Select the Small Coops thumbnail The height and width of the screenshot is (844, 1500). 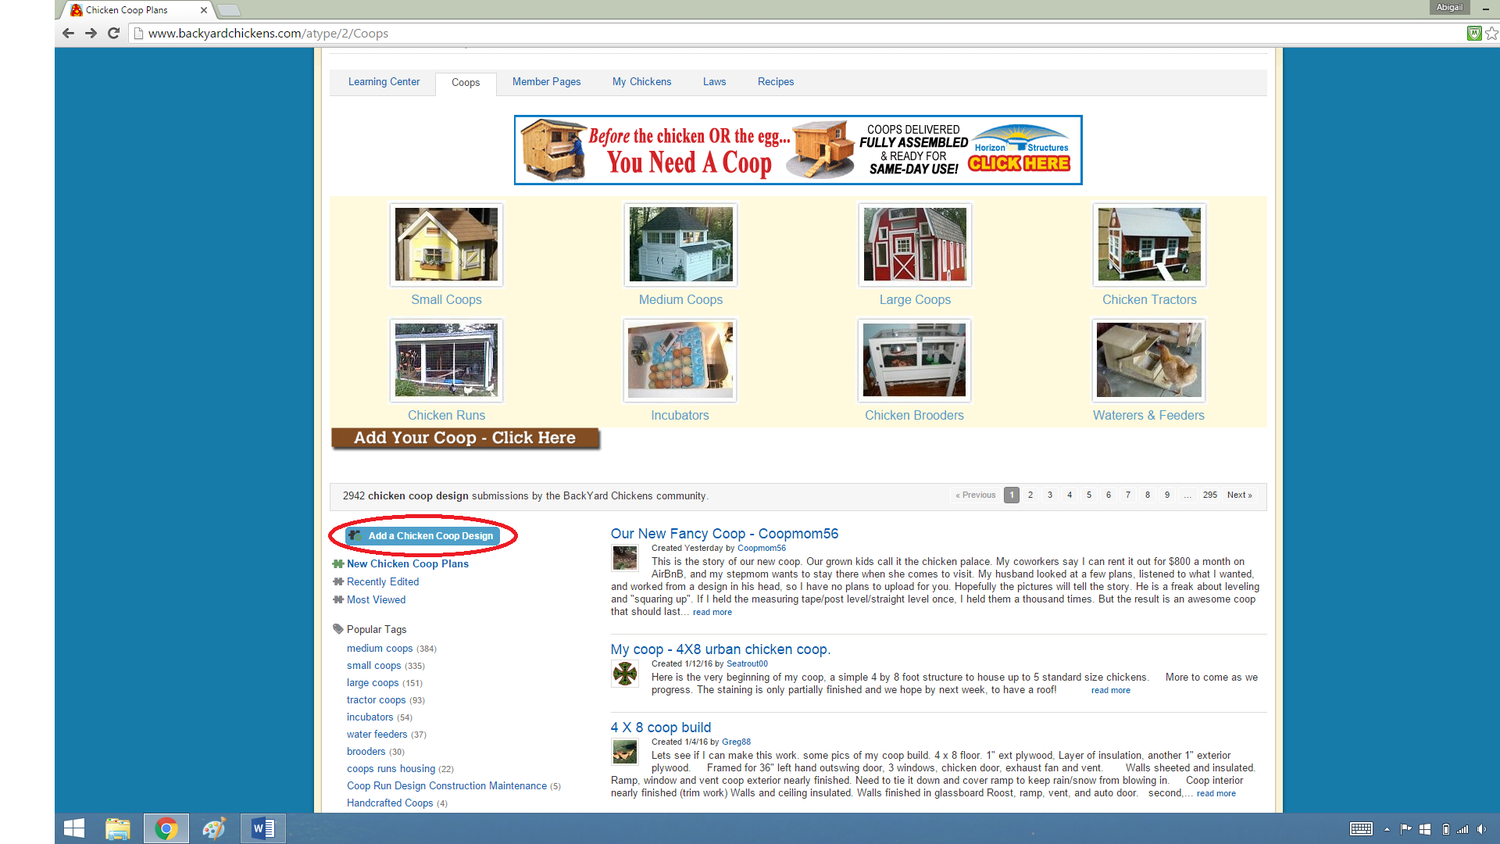446,245
